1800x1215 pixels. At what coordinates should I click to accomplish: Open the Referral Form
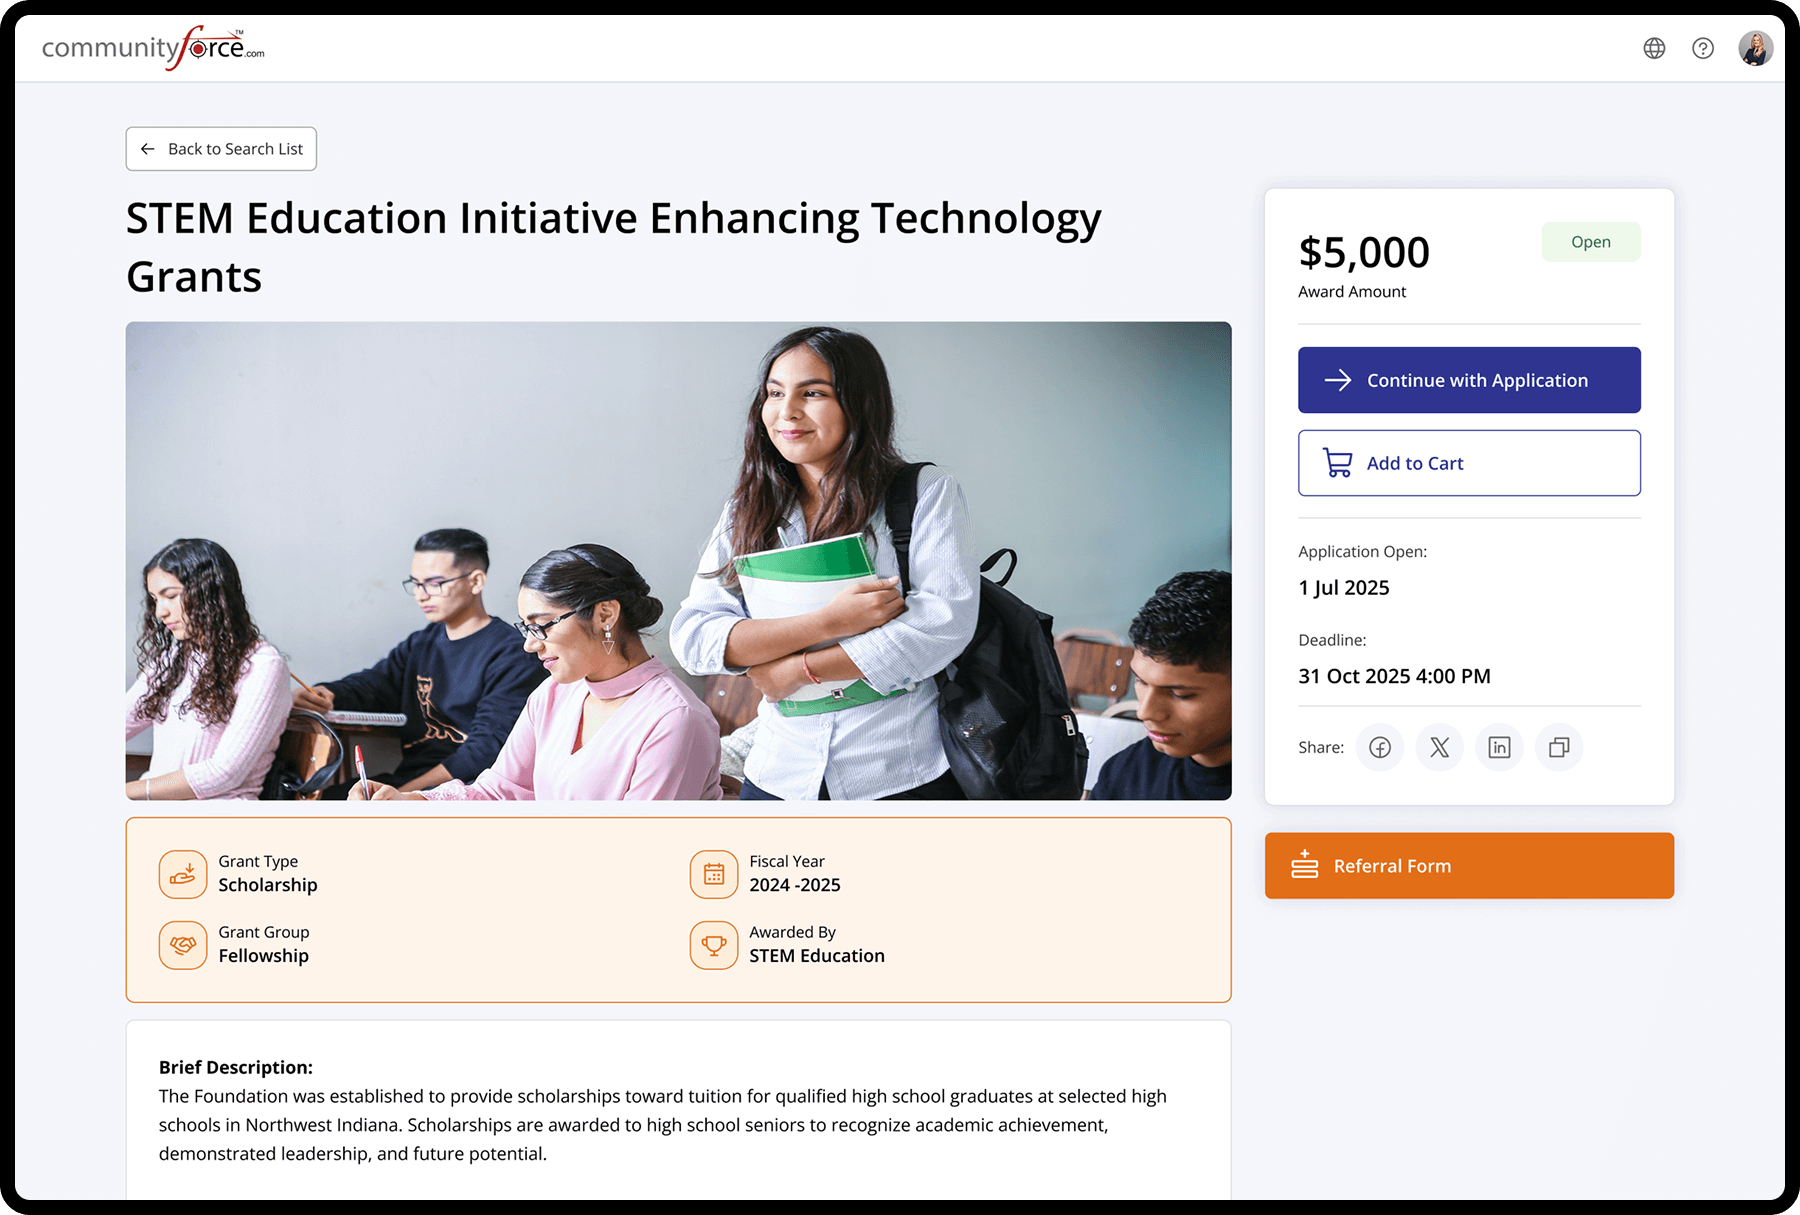point(1469,866)
